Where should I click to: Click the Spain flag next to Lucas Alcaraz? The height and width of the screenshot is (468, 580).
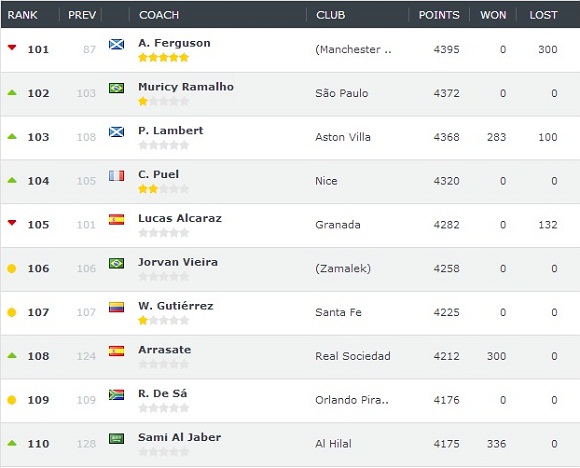coord(116,219)
